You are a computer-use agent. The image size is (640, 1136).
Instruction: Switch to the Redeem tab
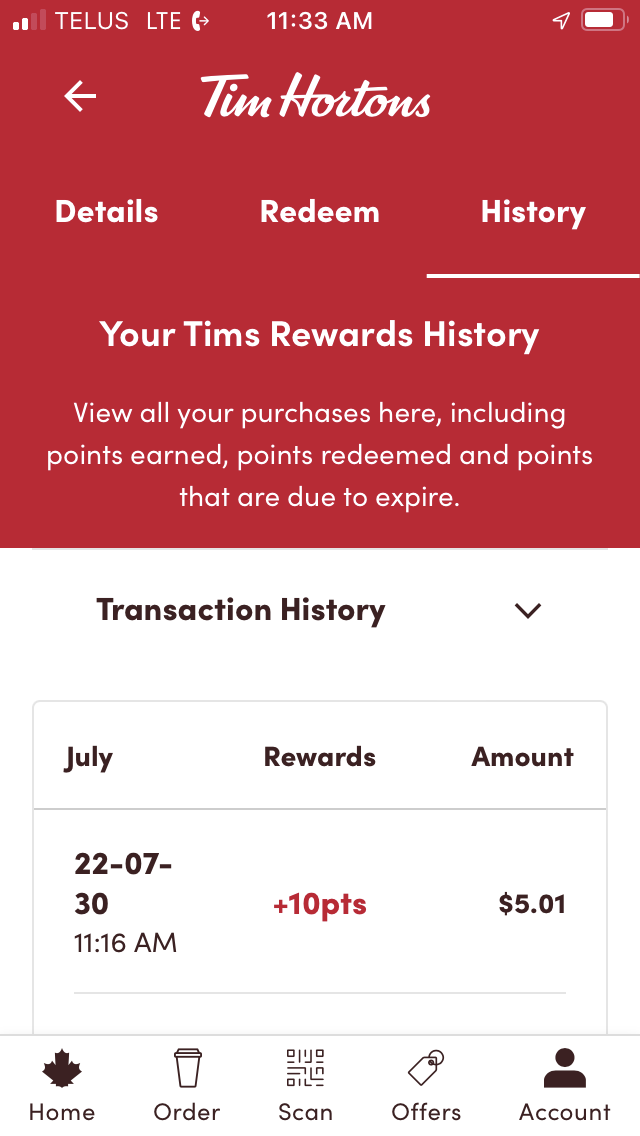pos(319,212)
